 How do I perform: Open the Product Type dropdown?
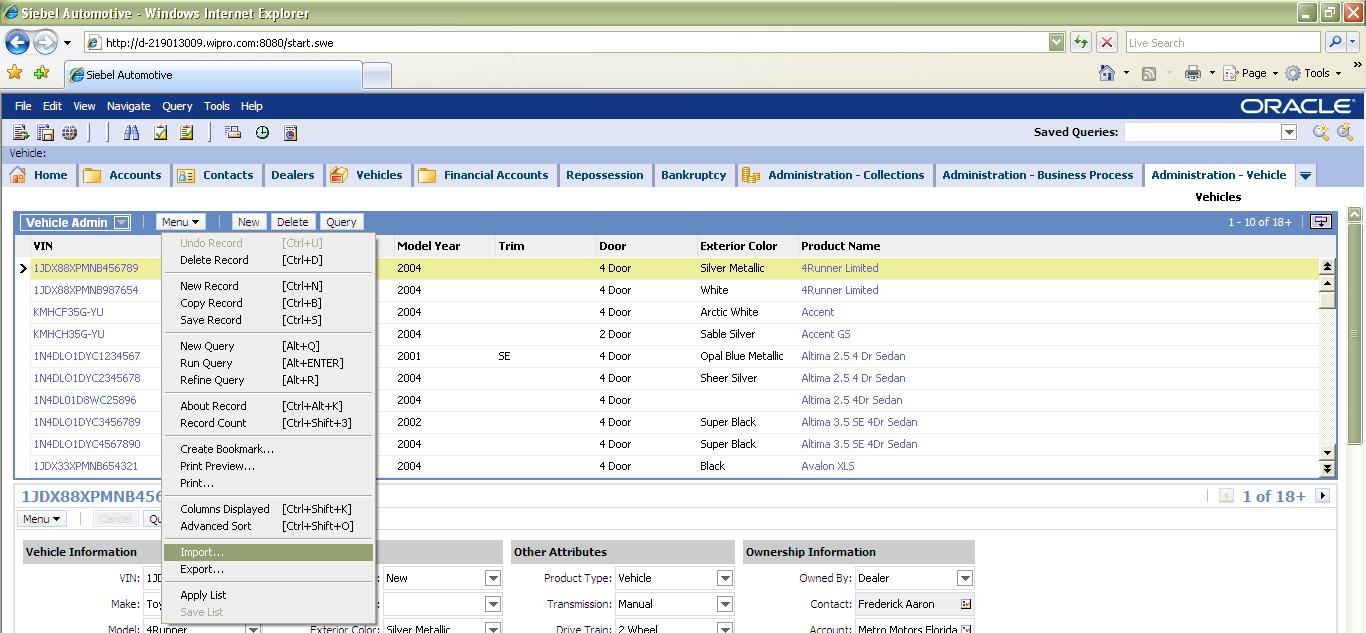click(725, 578)
